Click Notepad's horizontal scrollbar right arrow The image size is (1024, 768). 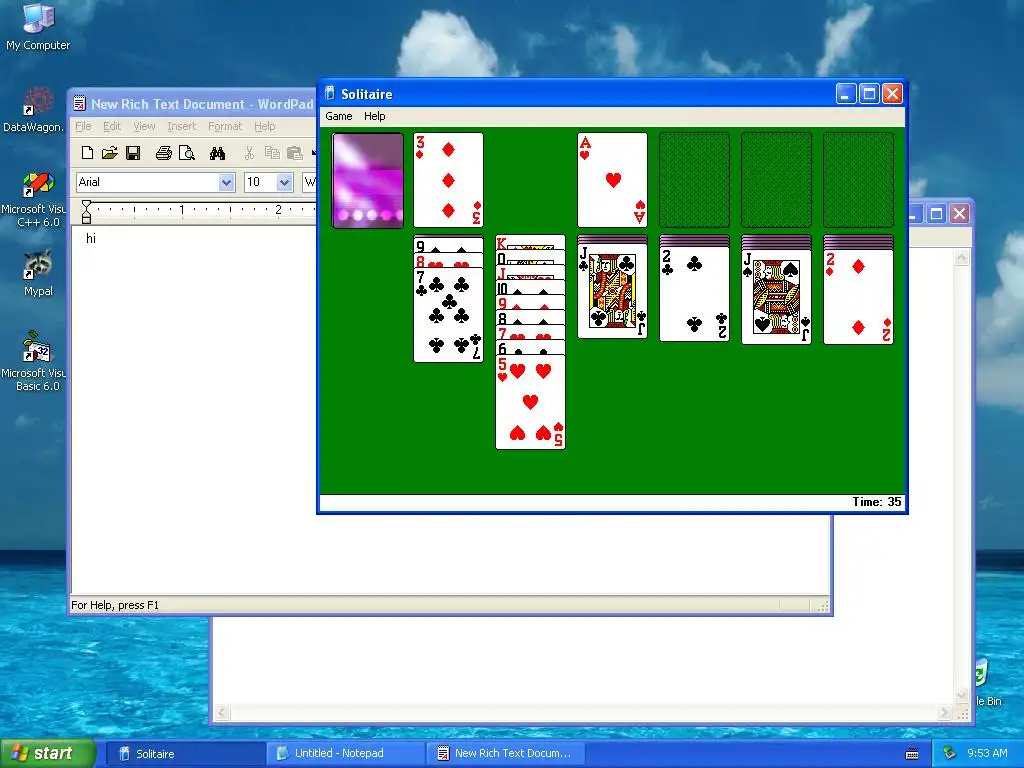(944, 712)
